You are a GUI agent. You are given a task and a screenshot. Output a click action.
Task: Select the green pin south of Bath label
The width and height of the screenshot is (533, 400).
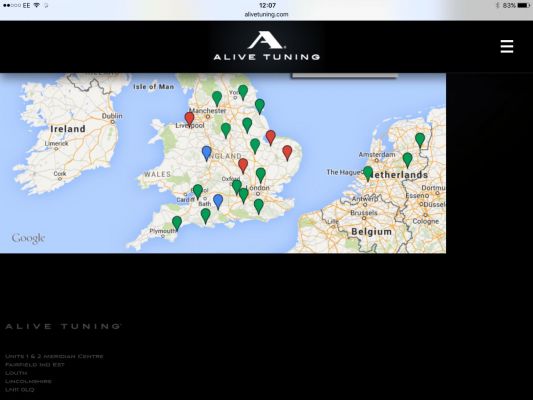205,216
